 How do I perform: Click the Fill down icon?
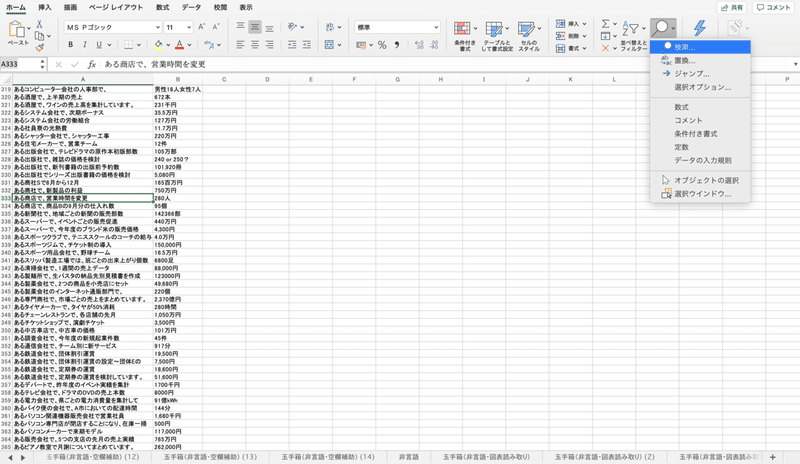pos(605,36)
